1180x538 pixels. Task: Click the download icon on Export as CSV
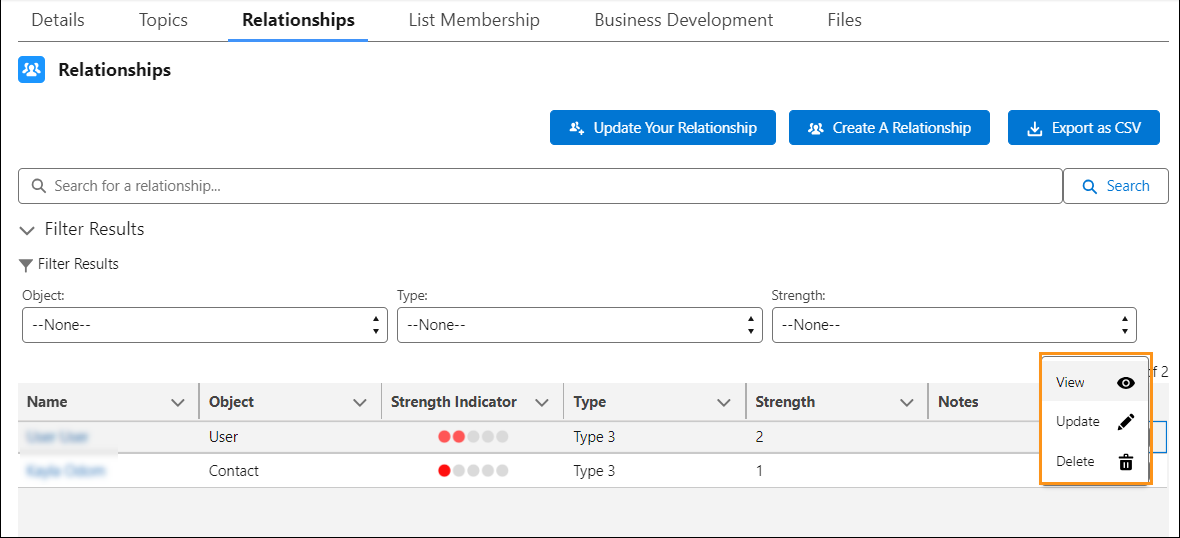tap(1035, 129)
